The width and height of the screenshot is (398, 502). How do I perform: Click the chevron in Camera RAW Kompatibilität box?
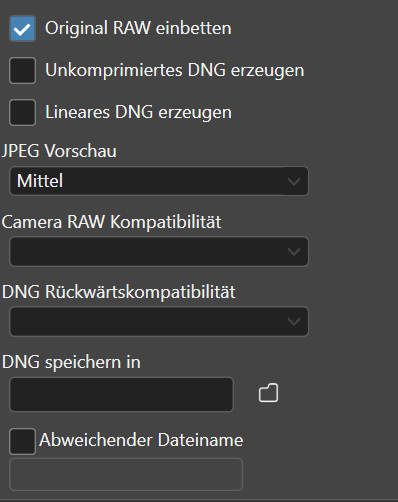[x=294, y=252]
